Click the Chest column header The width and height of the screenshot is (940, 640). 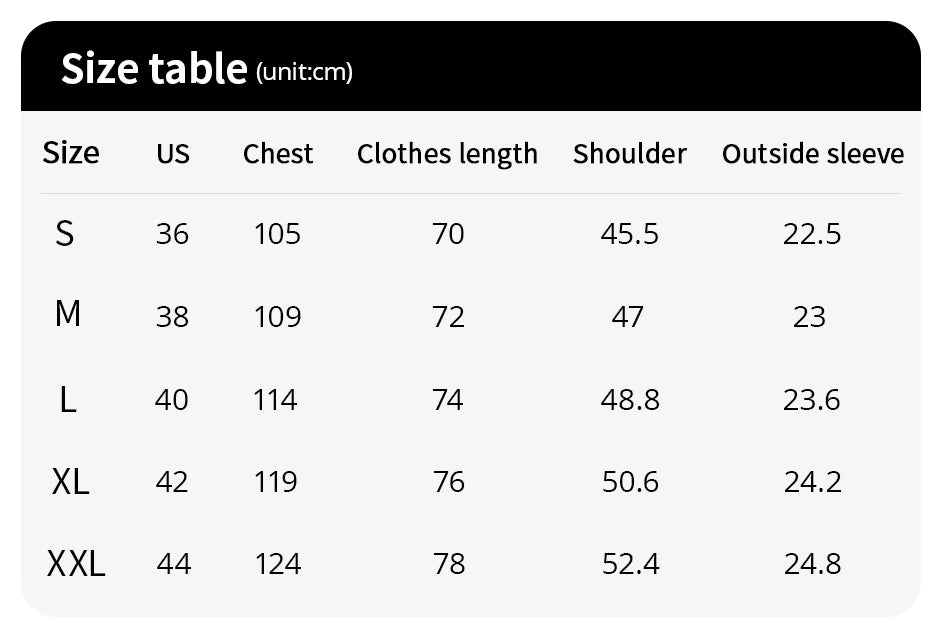(278, 154)
